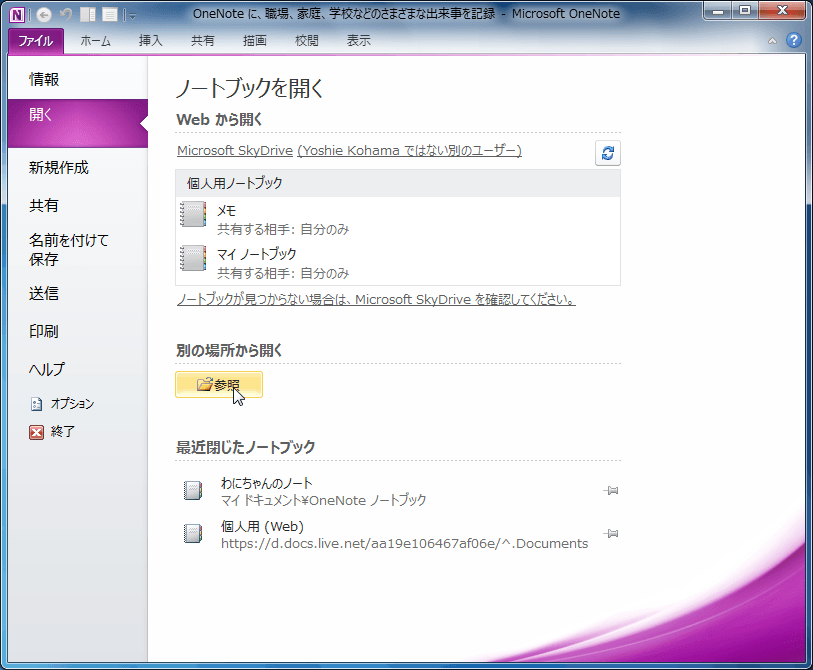Click the dock to desktop icon
Image resolution: width=813 pixels, height=670 pixels.
coord(88,15)
